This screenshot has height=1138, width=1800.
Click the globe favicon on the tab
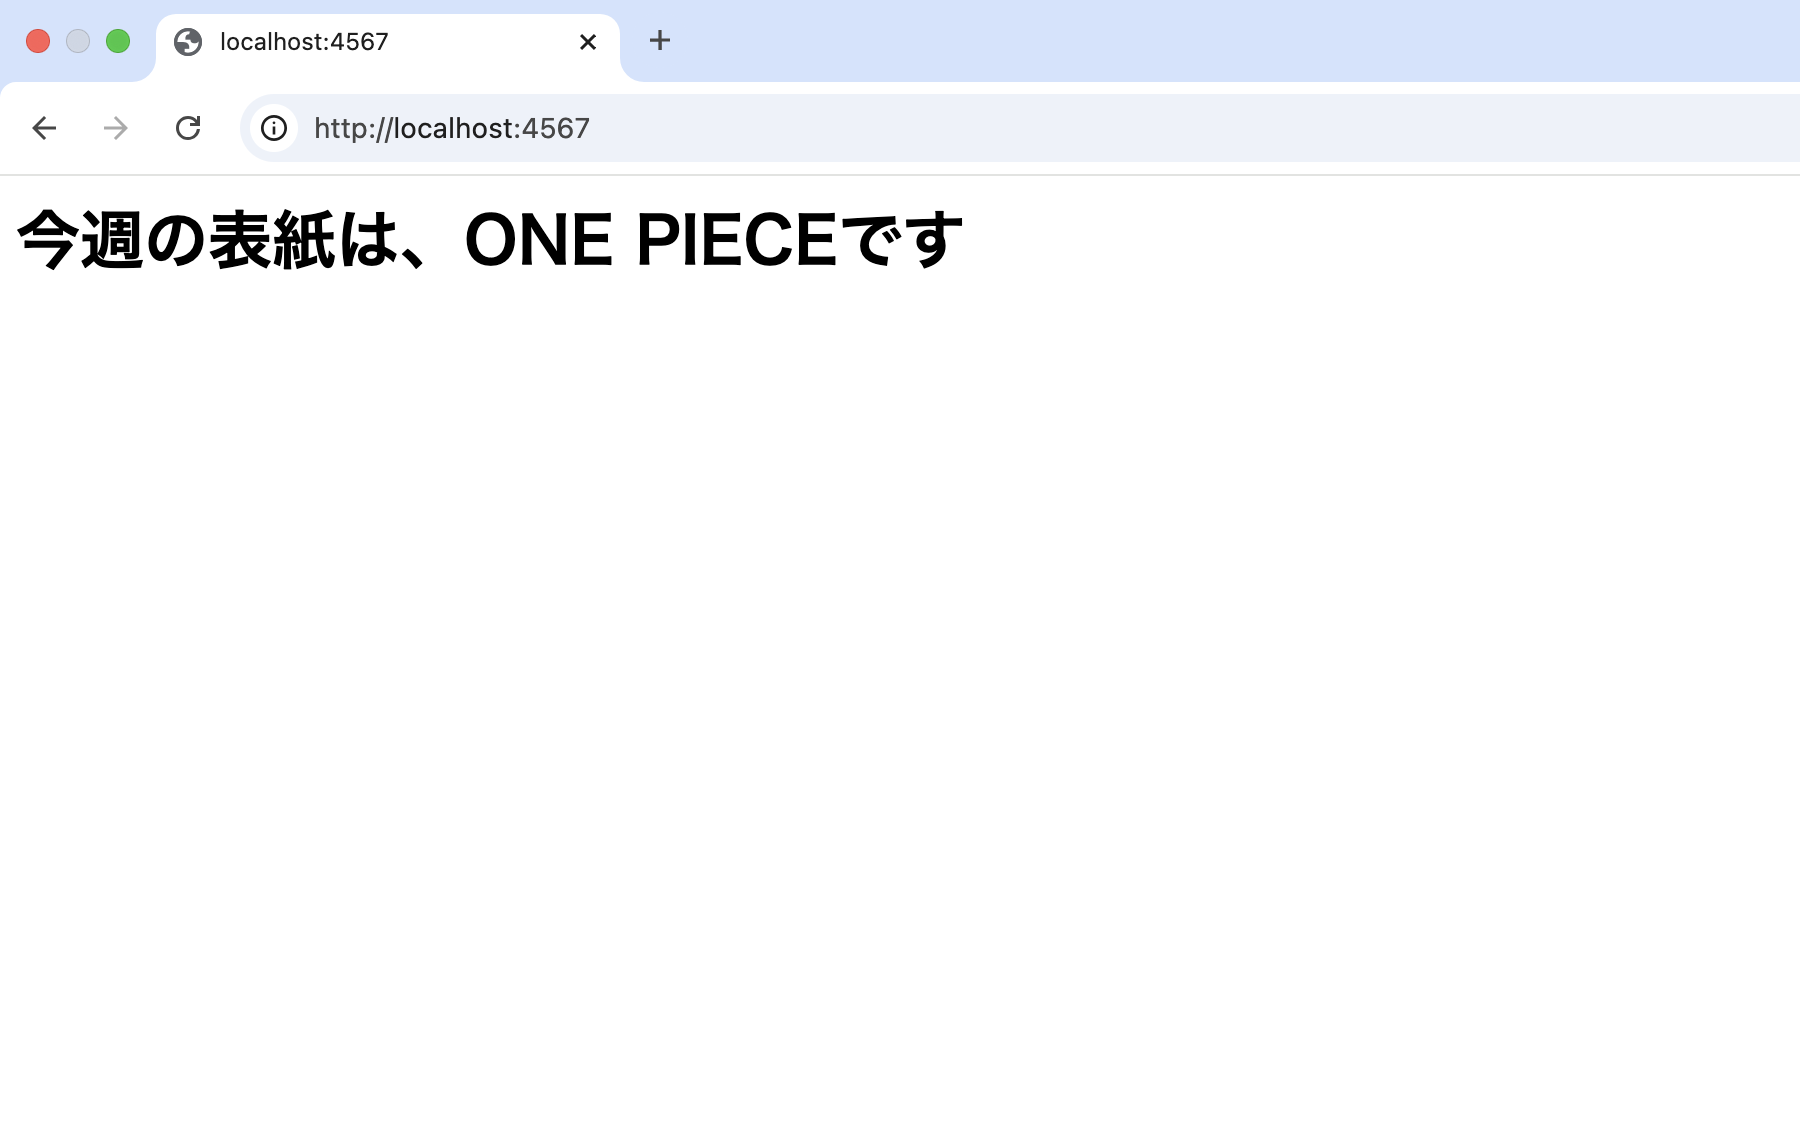[x=188, y=42]
